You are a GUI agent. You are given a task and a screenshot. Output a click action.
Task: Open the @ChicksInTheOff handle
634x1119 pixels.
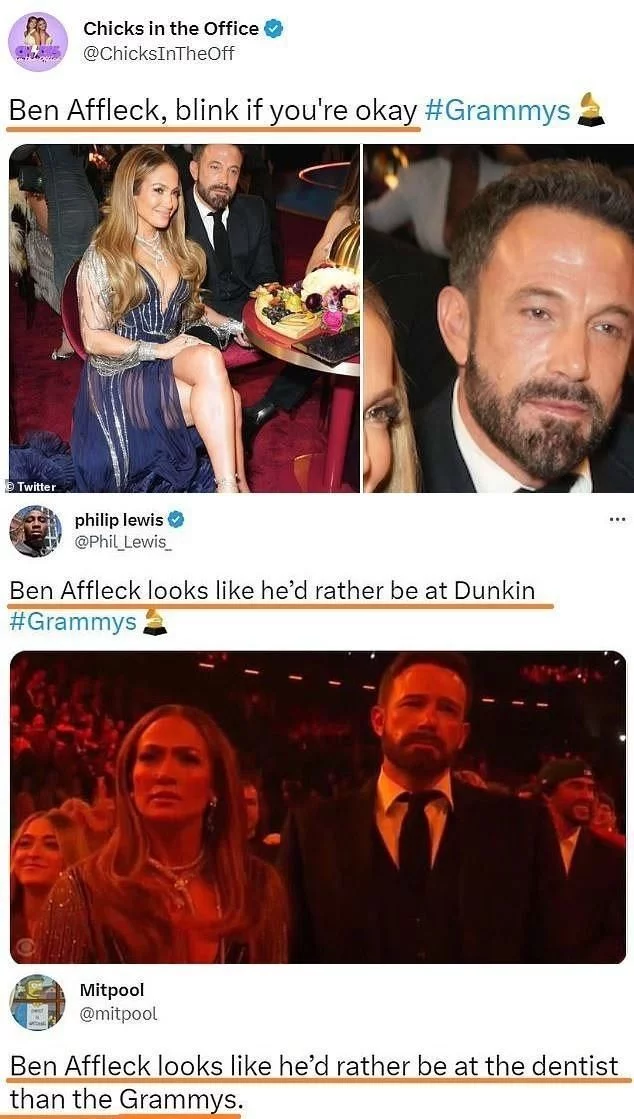[159, 53]
